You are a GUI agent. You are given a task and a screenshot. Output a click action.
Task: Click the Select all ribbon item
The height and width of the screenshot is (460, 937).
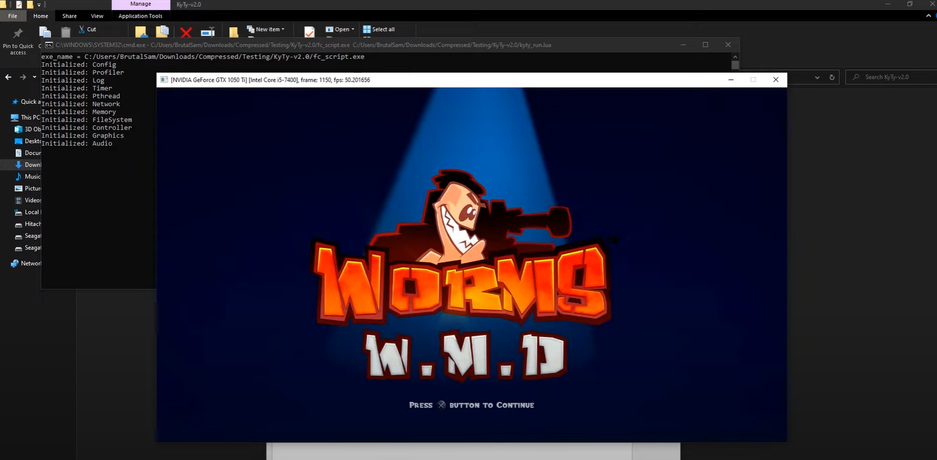click(378, 29)
